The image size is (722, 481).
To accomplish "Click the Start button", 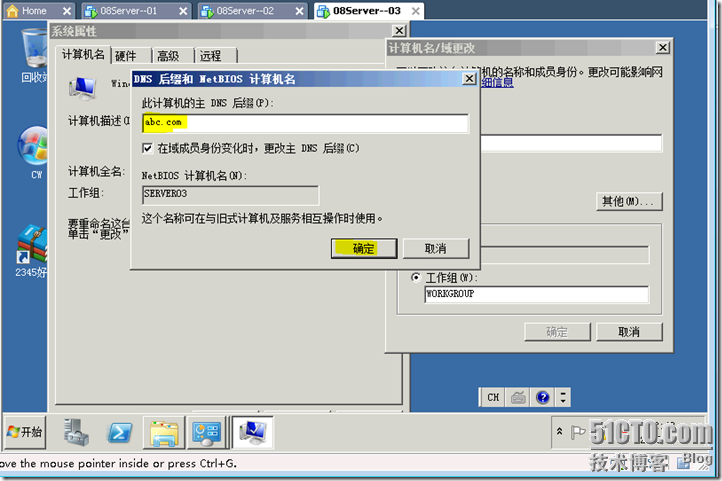I will point(25,432).
